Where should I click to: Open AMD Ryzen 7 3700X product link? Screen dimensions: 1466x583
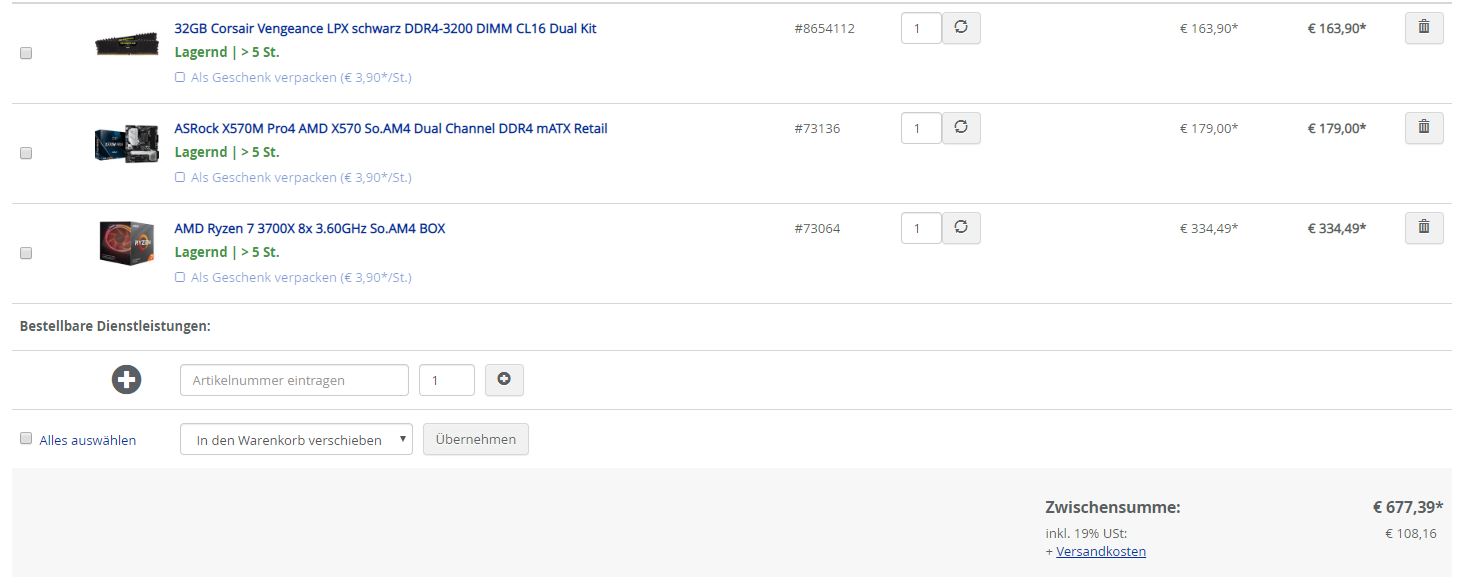click(x=310, y=228)
